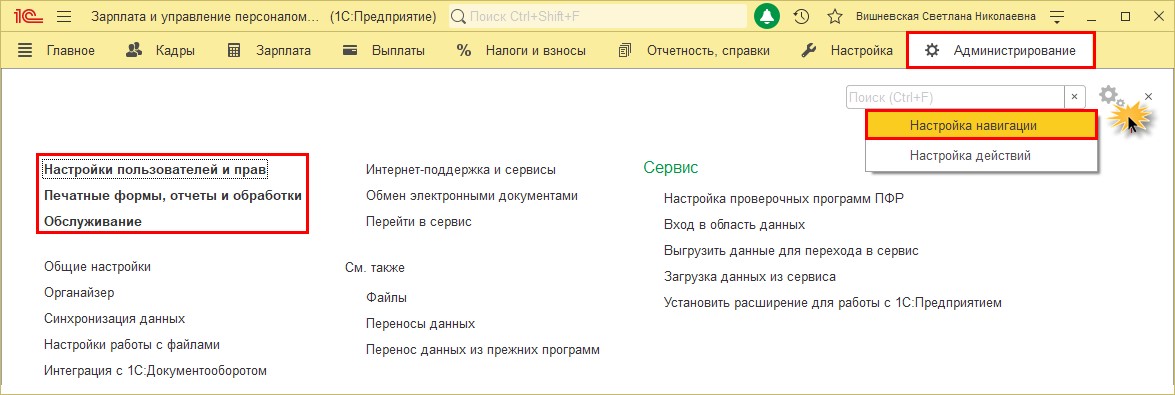This screenshot has width=1175, height=395.
Task: Open Печатные формы, отчеты и обработки
Action: [173, 196]
